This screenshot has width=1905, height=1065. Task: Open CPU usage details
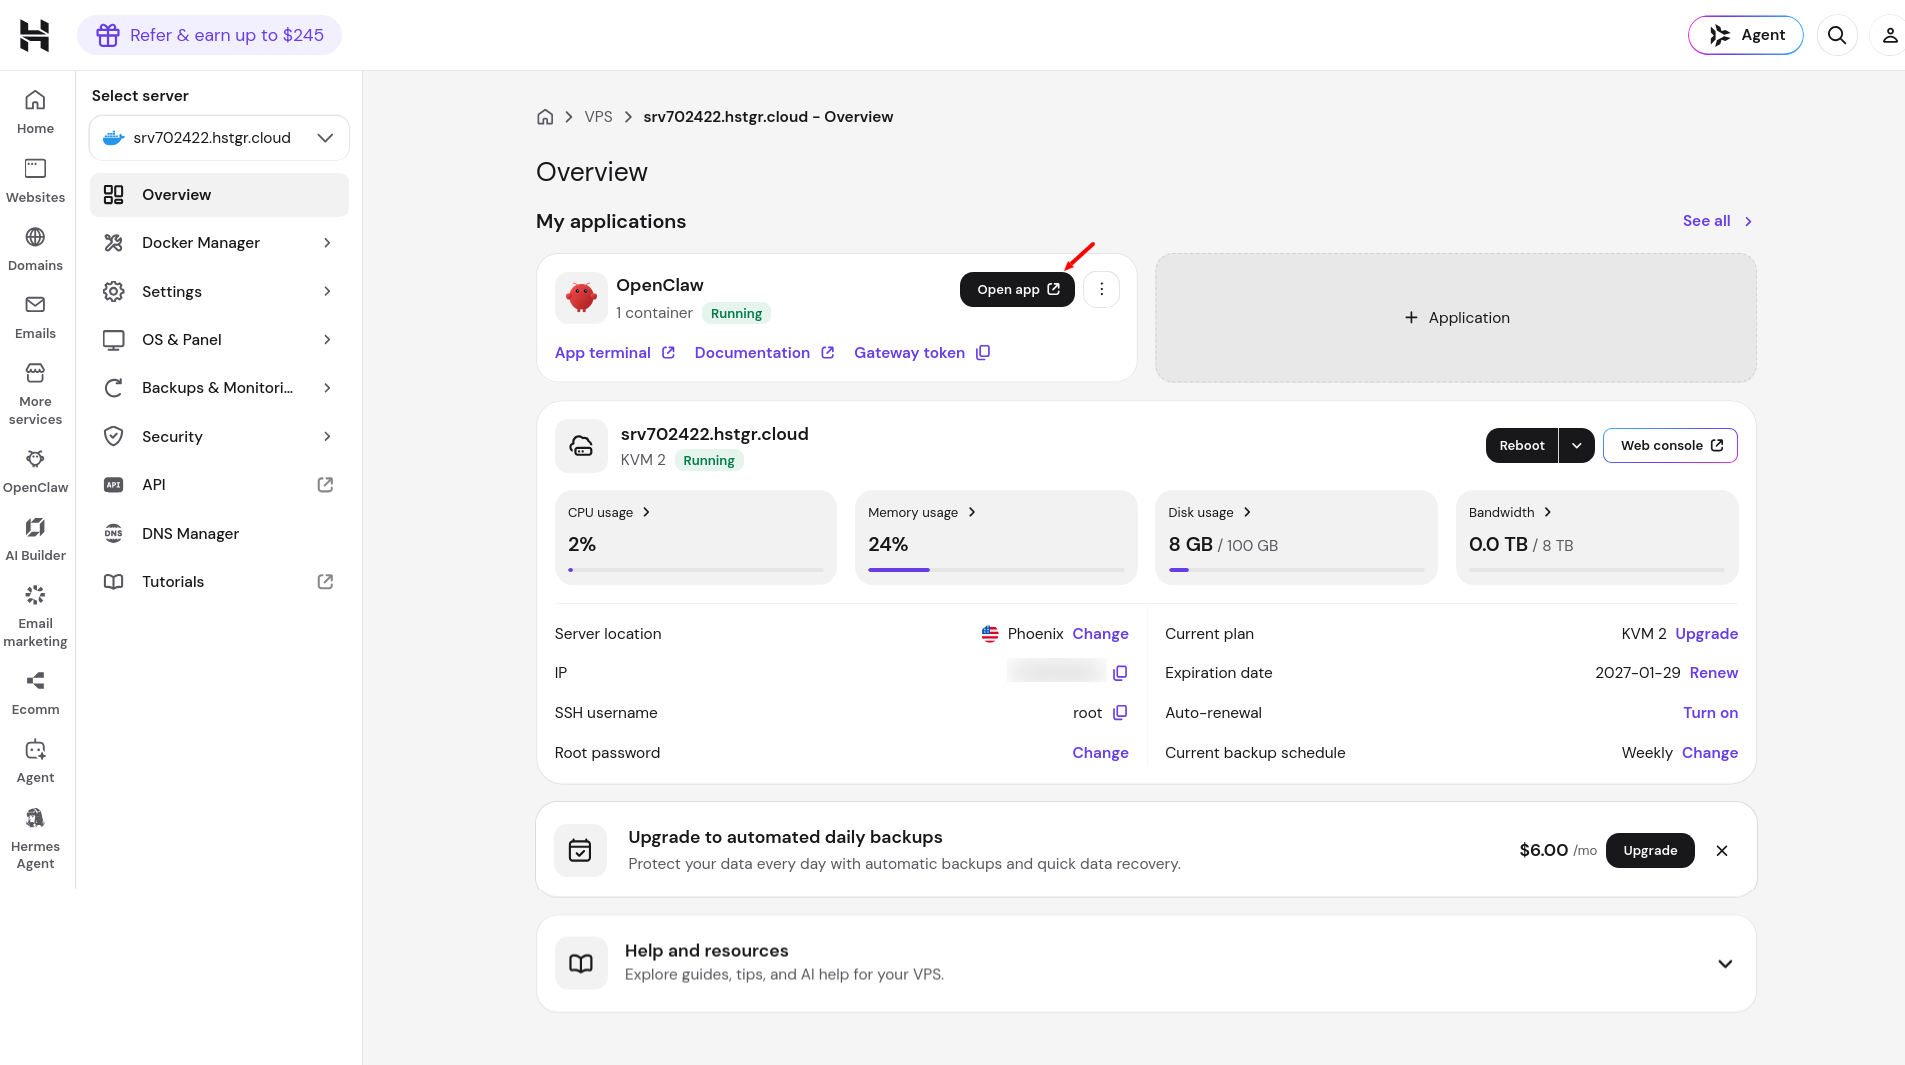coord(609,513)
